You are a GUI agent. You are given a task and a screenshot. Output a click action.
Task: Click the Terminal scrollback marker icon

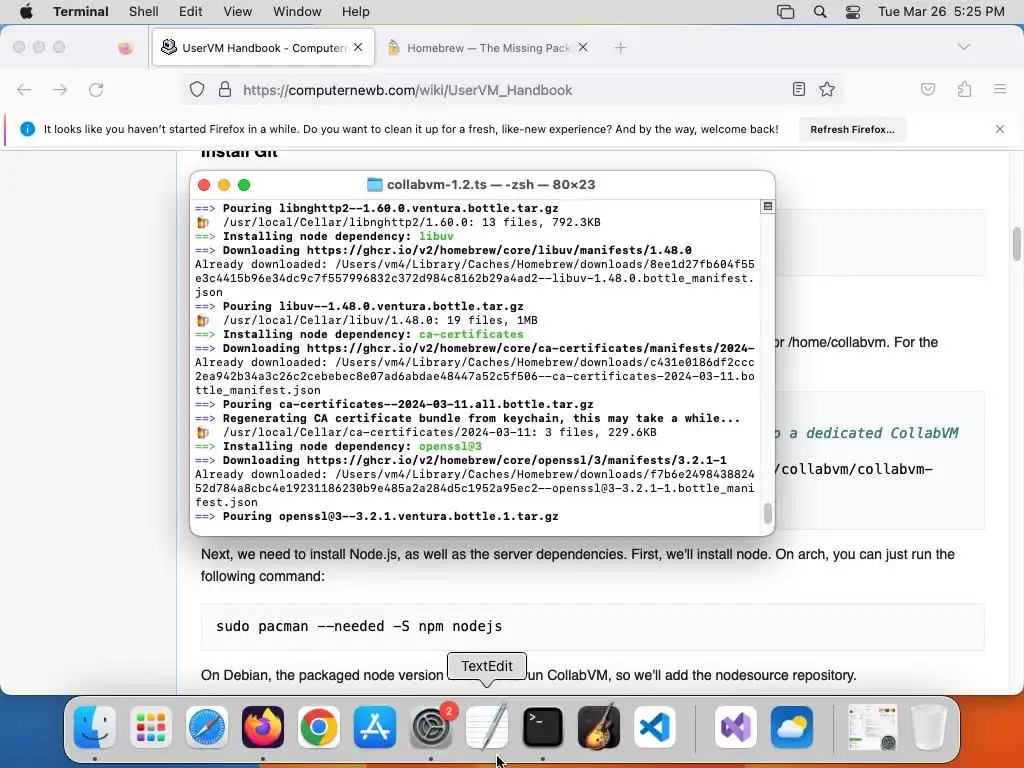[x=768, y=206]
